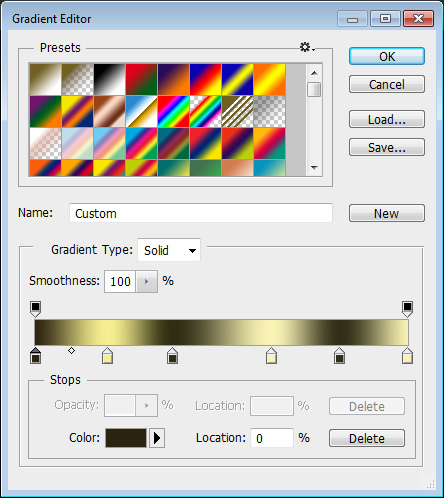Select the last yellow color stop
Screen dimensions: 444x498
pyautogui.click(x=407, y=355)
